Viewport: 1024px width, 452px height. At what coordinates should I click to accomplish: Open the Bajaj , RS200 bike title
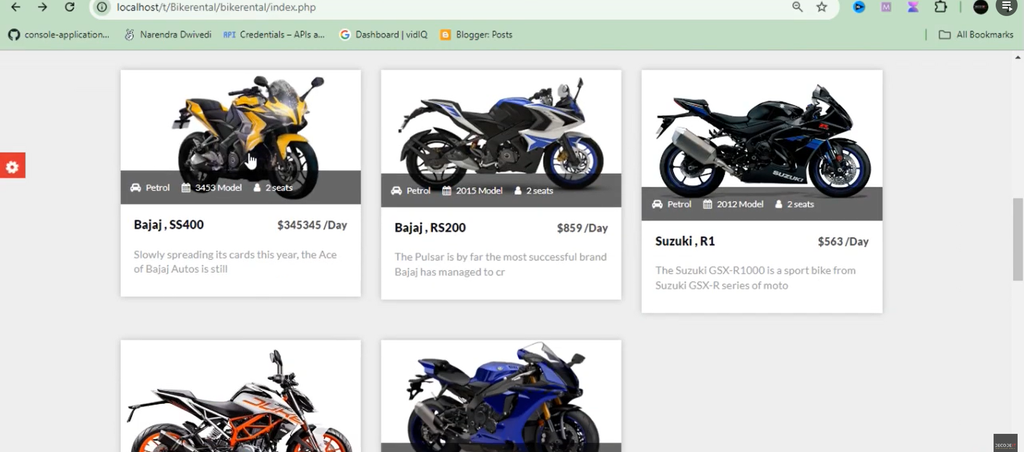pyautogui.click(x=430, y=228)
